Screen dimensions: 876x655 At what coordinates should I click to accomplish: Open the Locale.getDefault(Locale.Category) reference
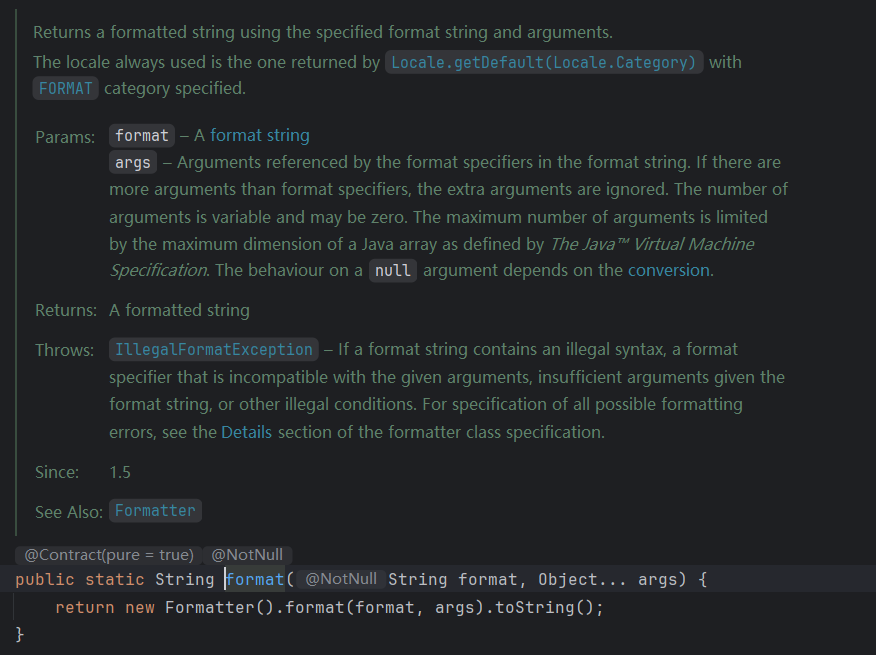(541, 62)
